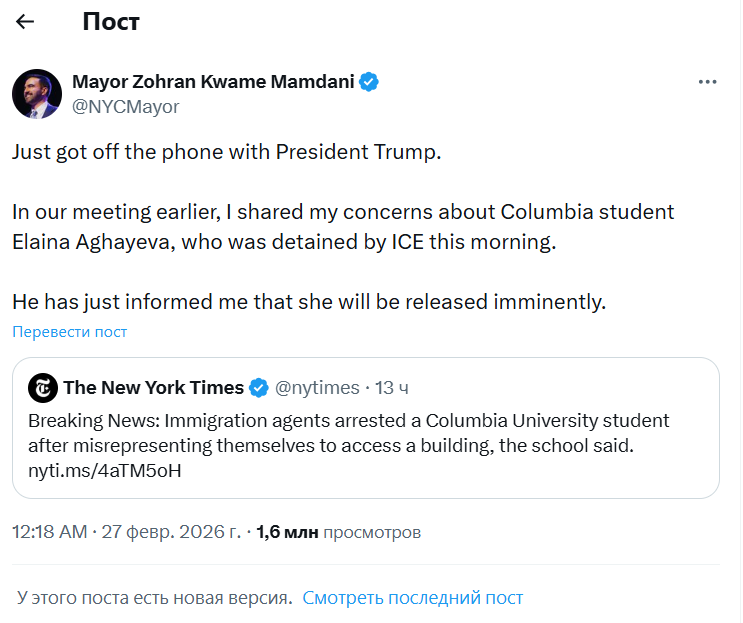Select the tweet text about President Trump
This screenshot has height=623, width=743.
click(x=226, y=153)
